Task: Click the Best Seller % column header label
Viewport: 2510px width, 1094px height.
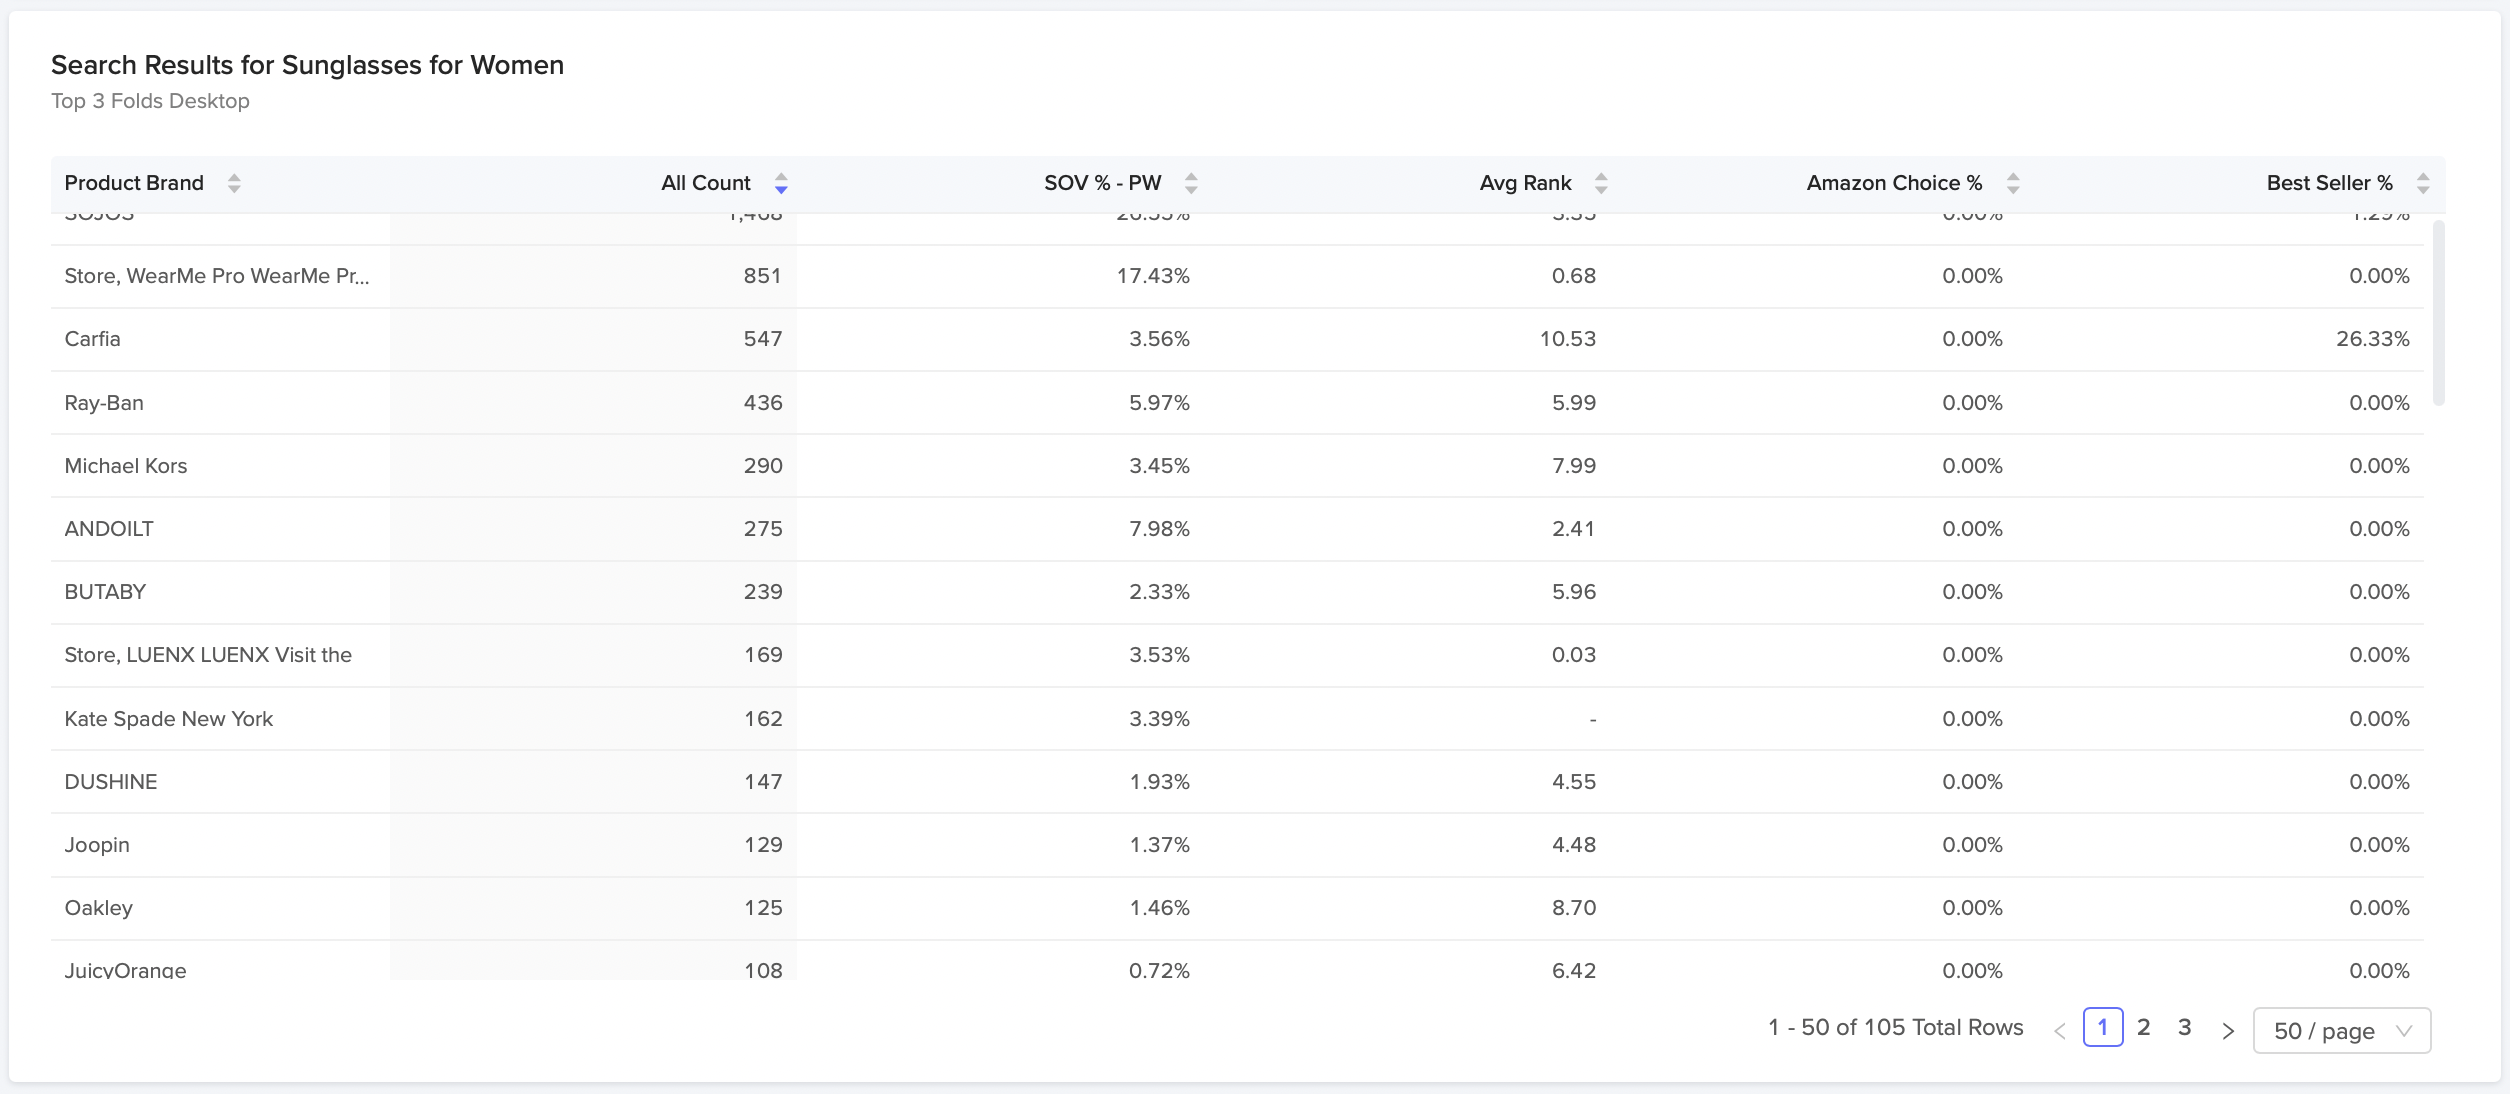Action: tap(2329, 183)
